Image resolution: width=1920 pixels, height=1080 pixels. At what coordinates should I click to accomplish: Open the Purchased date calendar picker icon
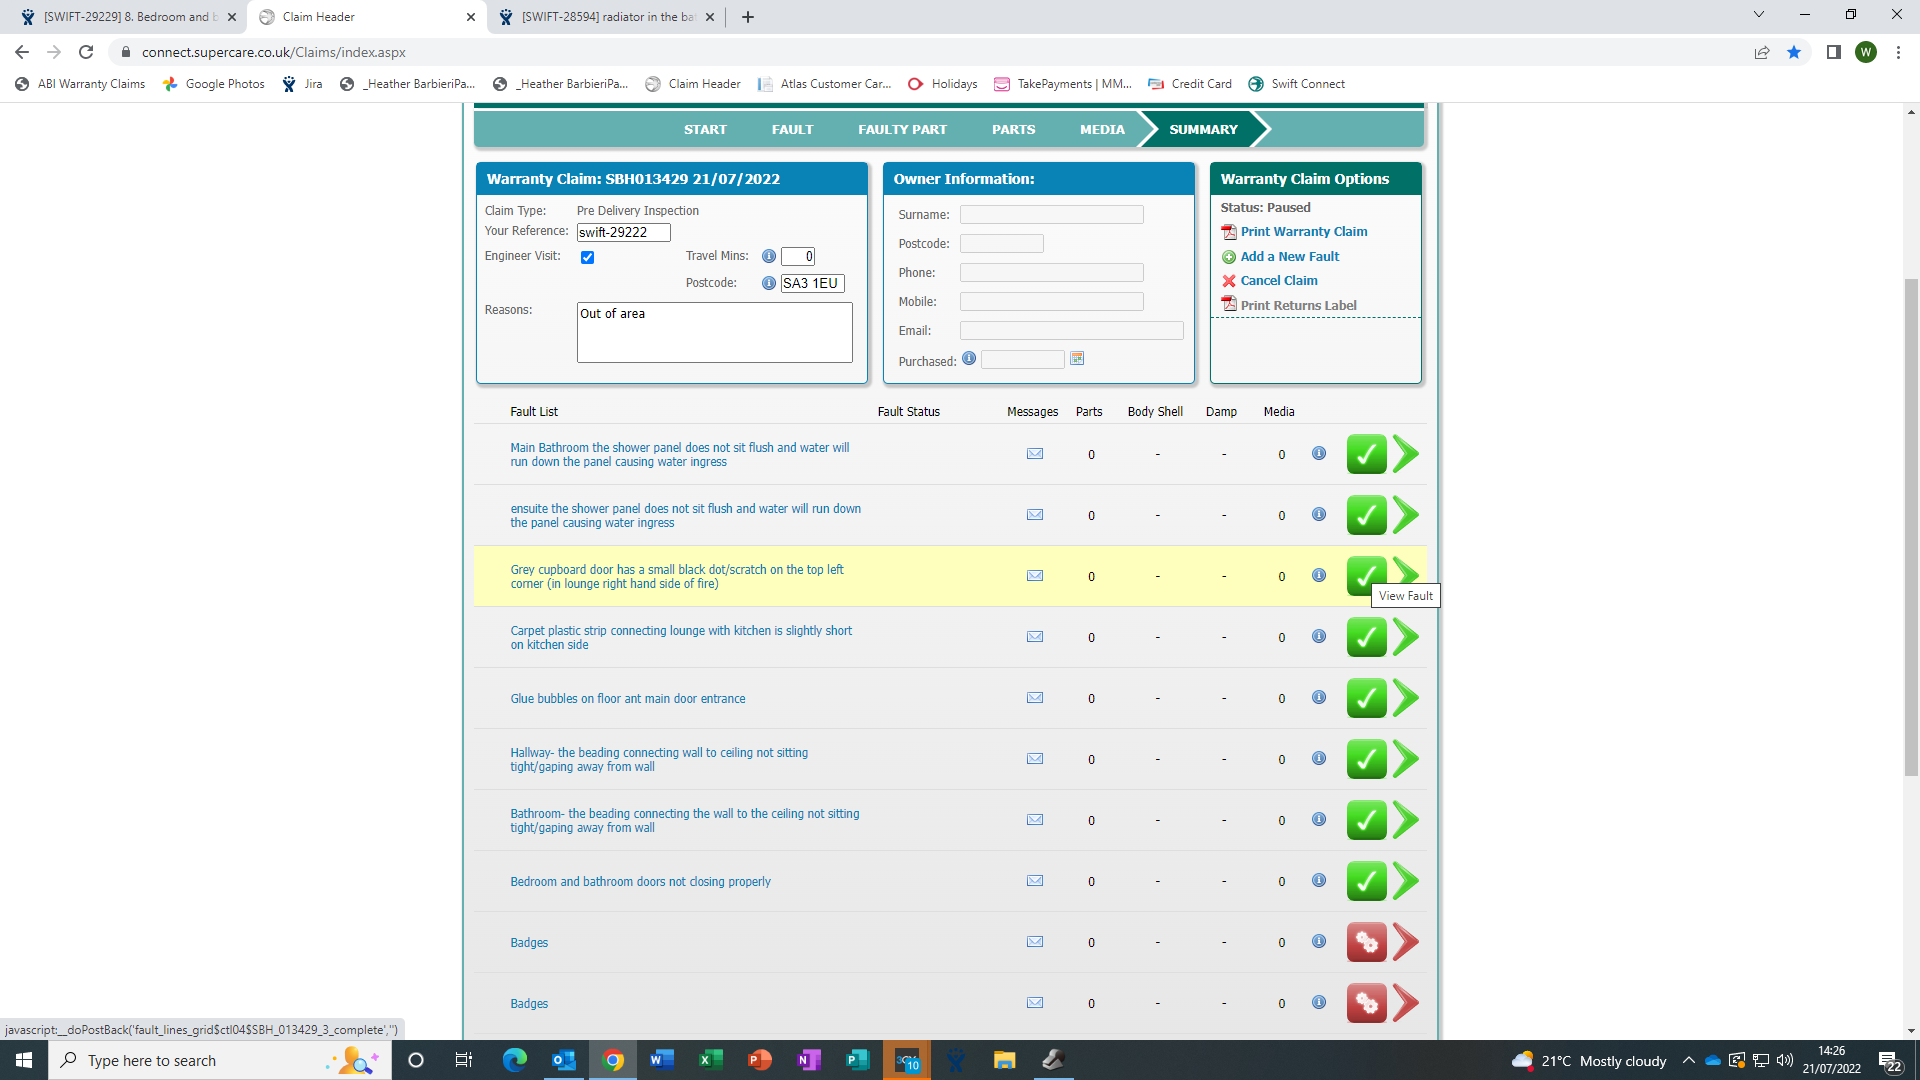click(x=1077, y=359)
